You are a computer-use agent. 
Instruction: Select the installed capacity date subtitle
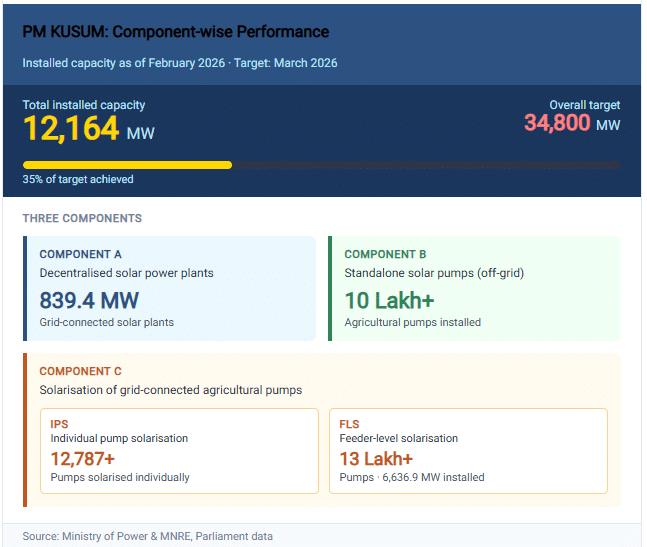tap(180, 63)
